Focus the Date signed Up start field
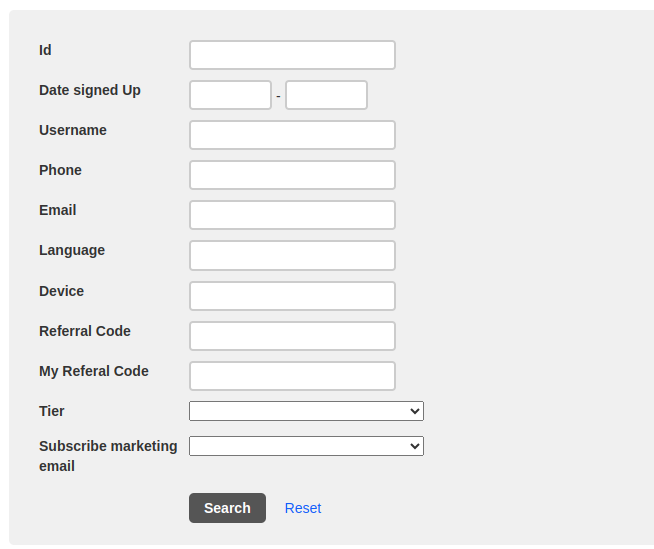Screen dimensions: 654x549 (x=230, y=95)
